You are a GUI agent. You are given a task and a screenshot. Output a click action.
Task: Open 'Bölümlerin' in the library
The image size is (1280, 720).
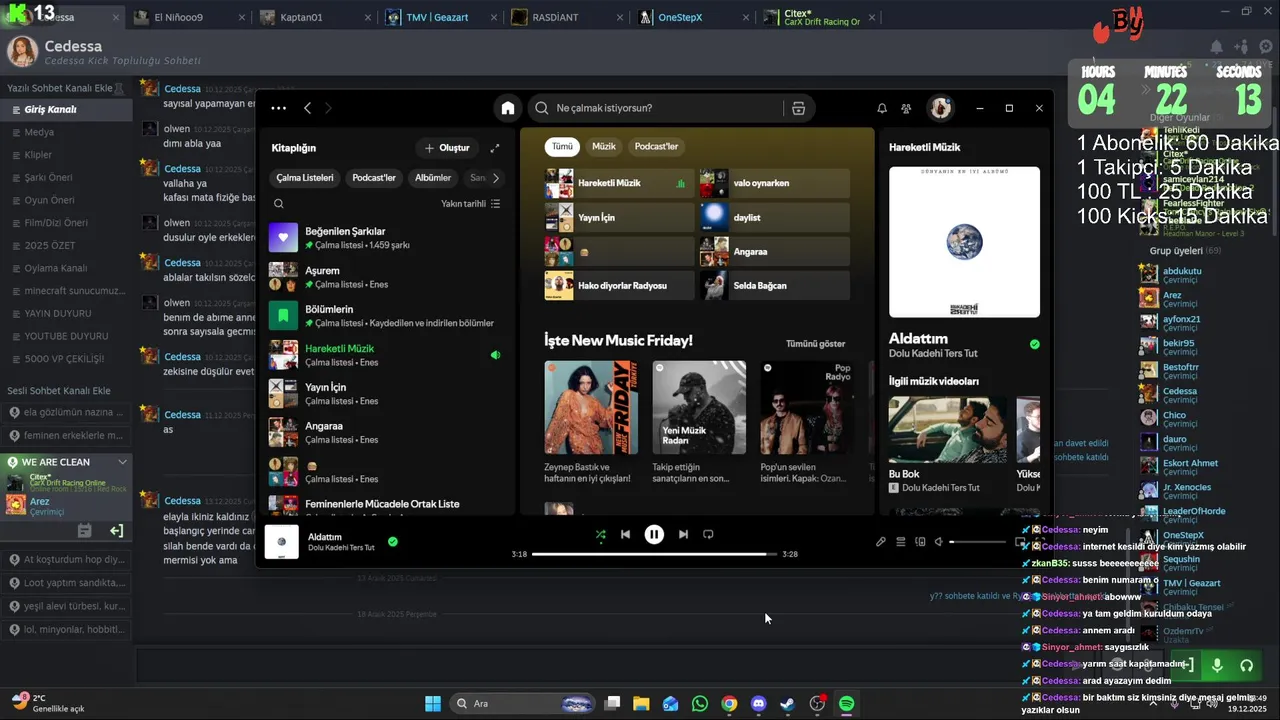coord(385,316)
